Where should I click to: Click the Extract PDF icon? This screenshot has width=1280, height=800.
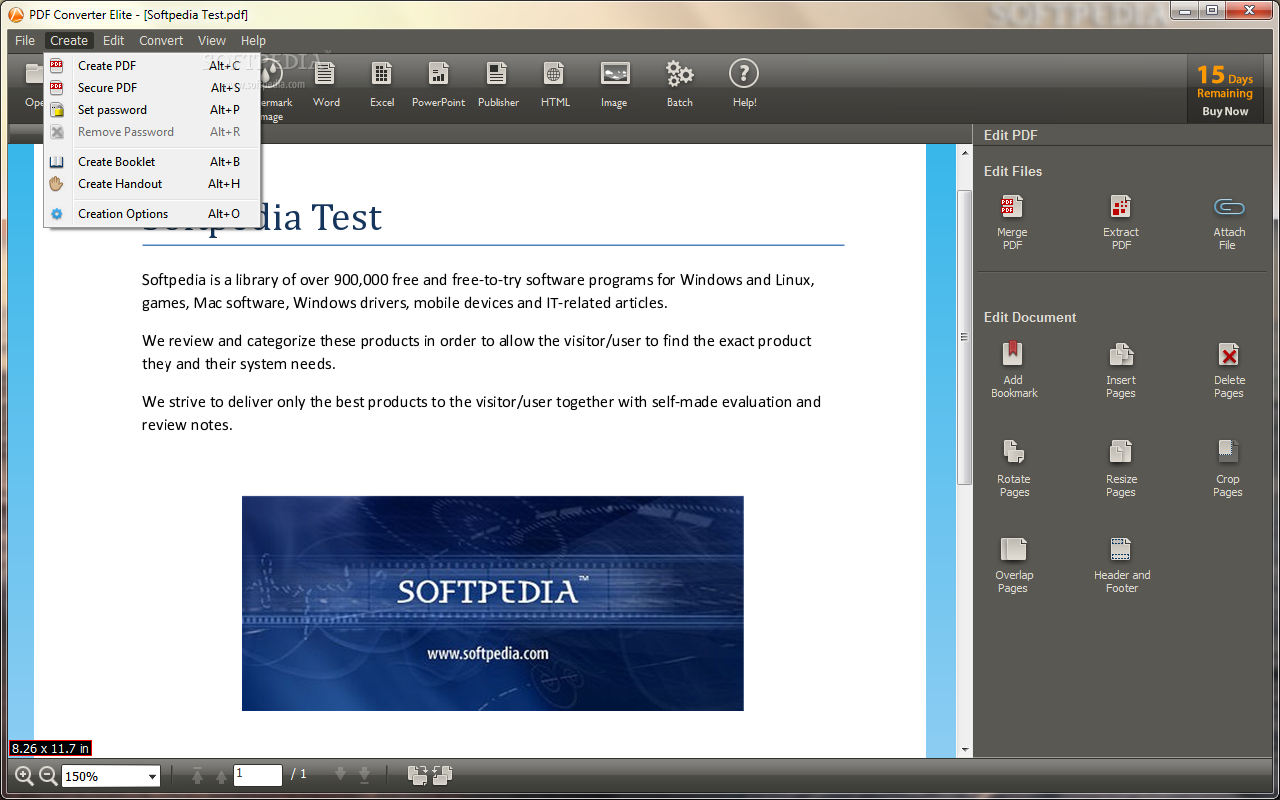(1121, 207)
